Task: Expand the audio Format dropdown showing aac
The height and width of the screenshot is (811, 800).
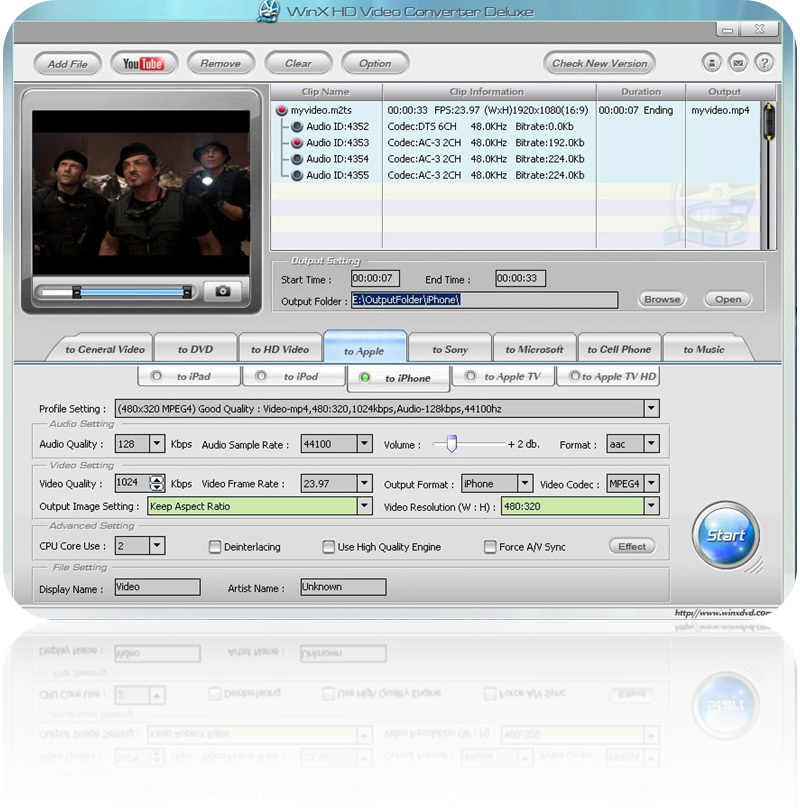Action: click(652, 443)
